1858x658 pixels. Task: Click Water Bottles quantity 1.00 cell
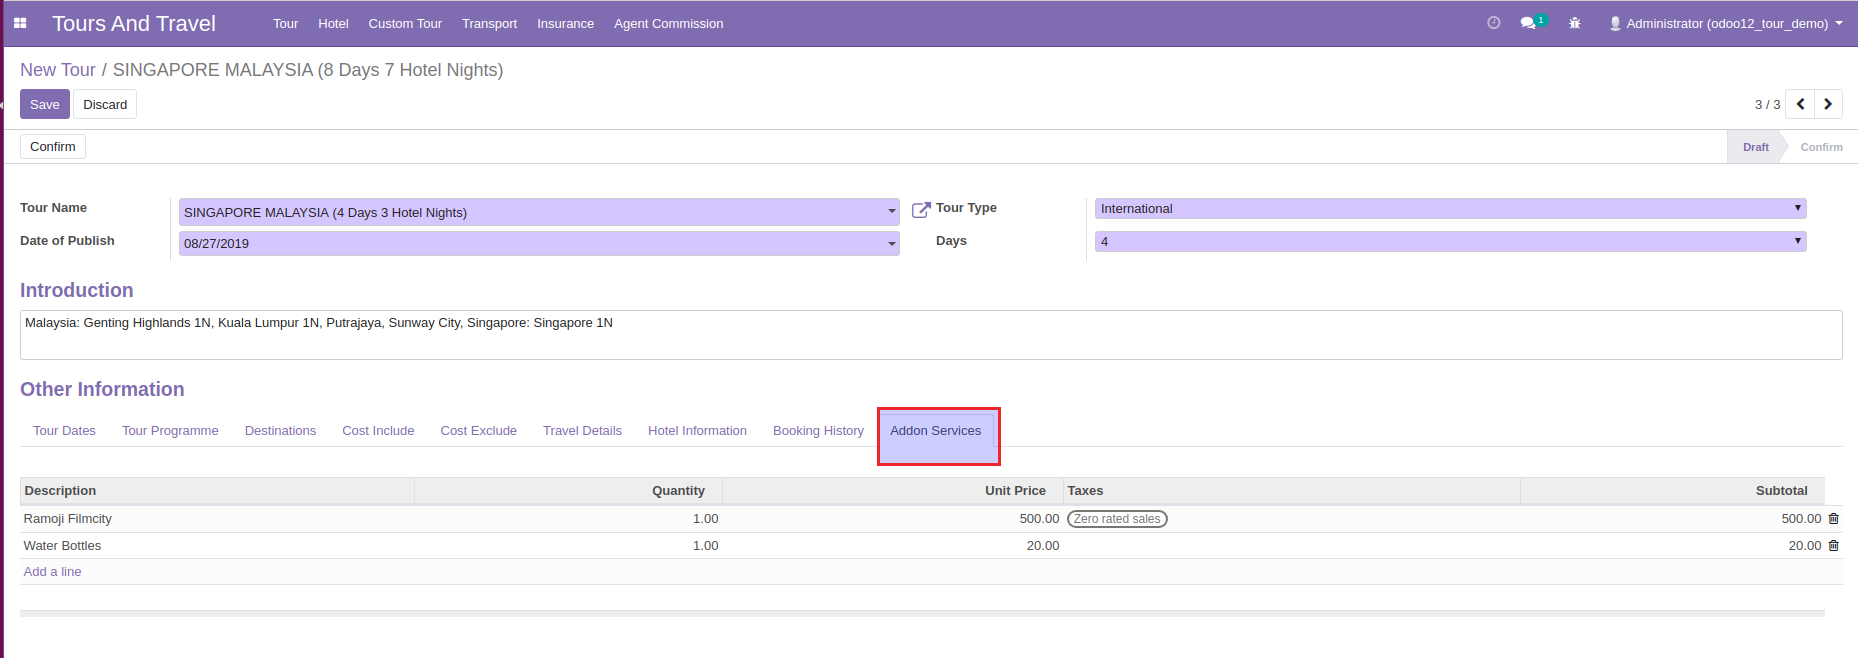tap(568, 546)
